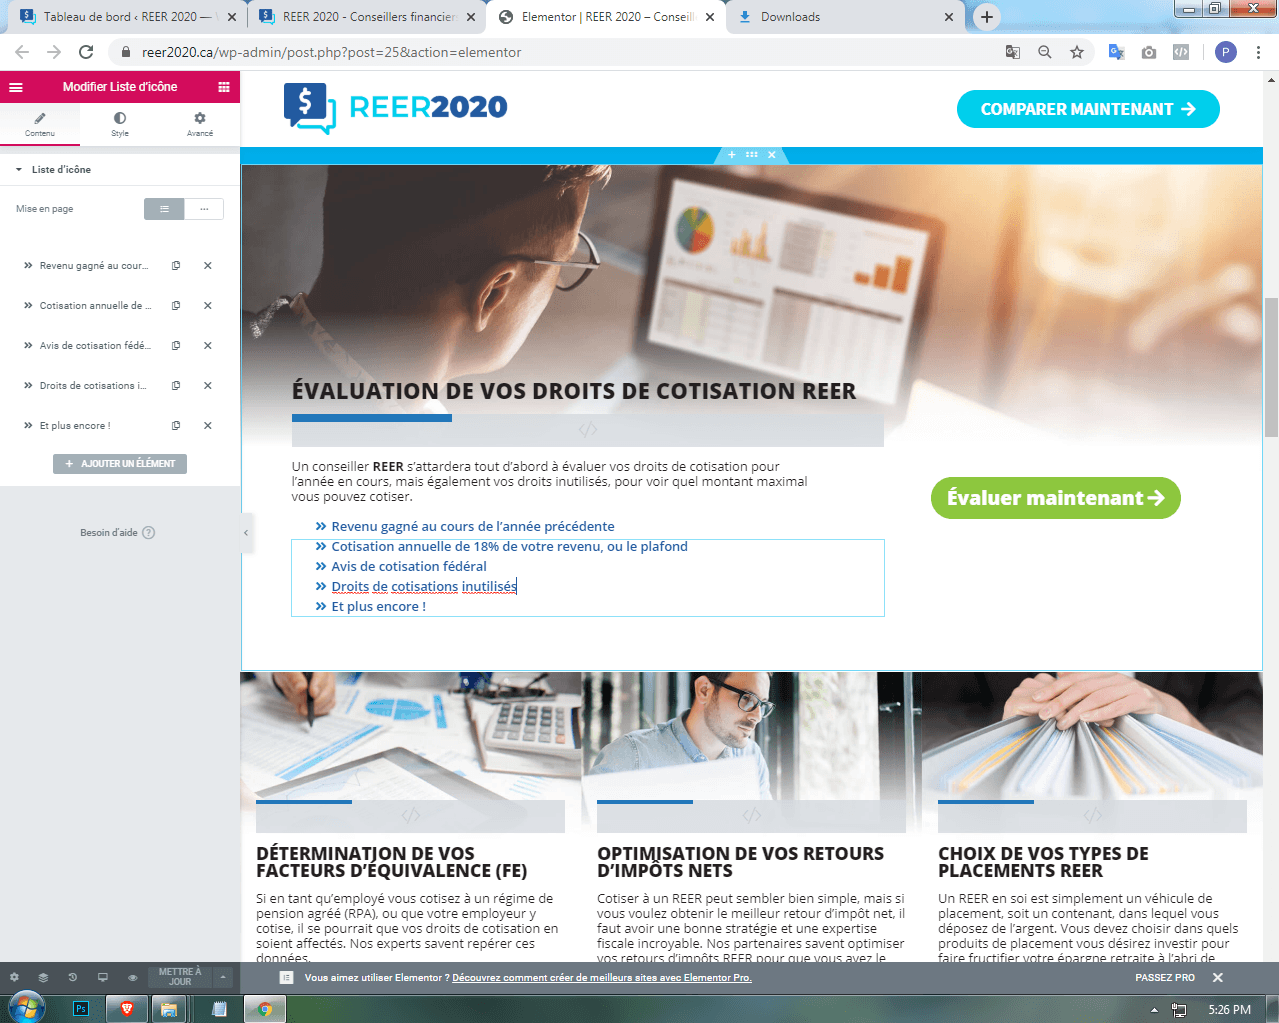Open Elementor page settings gear

pos(14,977)
